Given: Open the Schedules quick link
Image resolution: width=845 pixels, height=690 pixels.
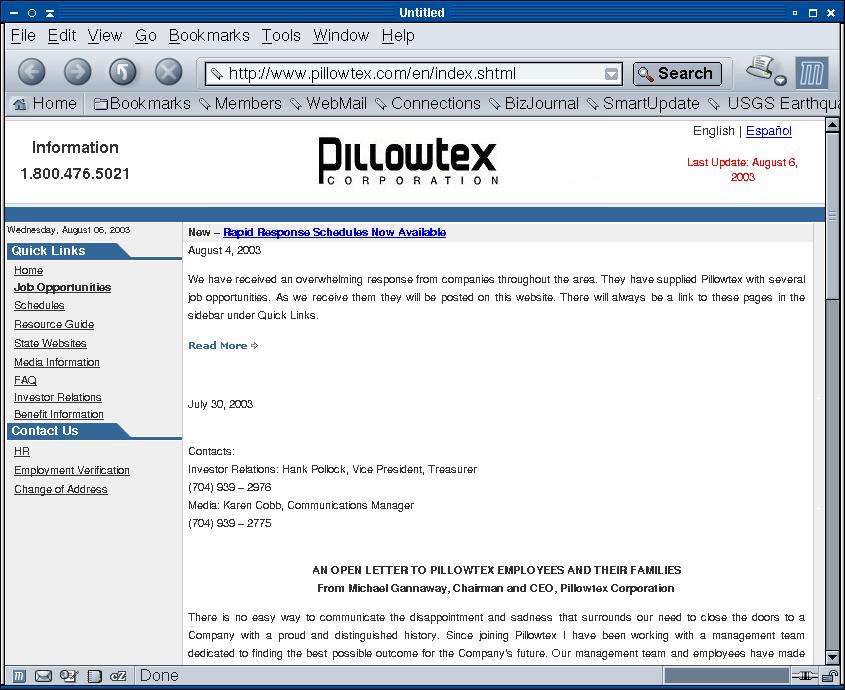Looking at the screenshot, I should [x=39, y=305].
